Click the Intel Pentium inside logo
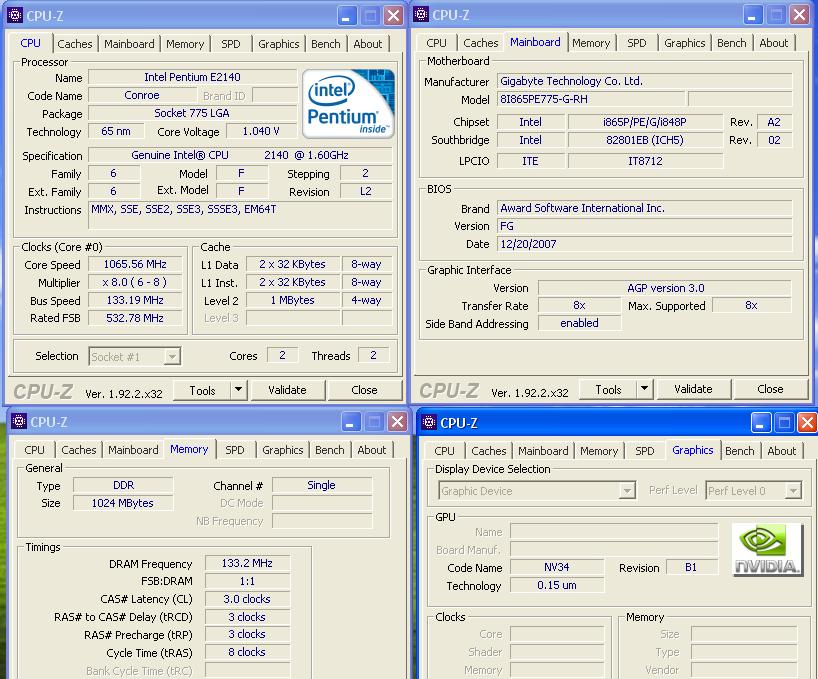The height and width of the screenshot is (679, 818). point(349,104)
